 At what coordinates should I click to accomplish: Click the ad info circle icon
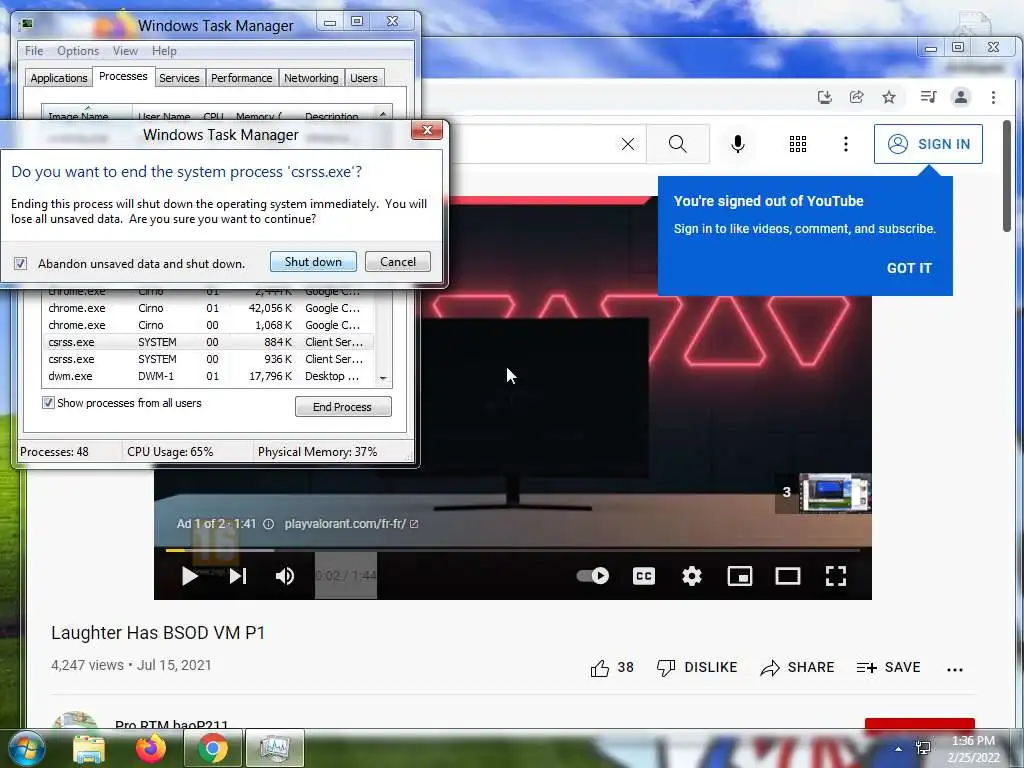click(268, 524)
